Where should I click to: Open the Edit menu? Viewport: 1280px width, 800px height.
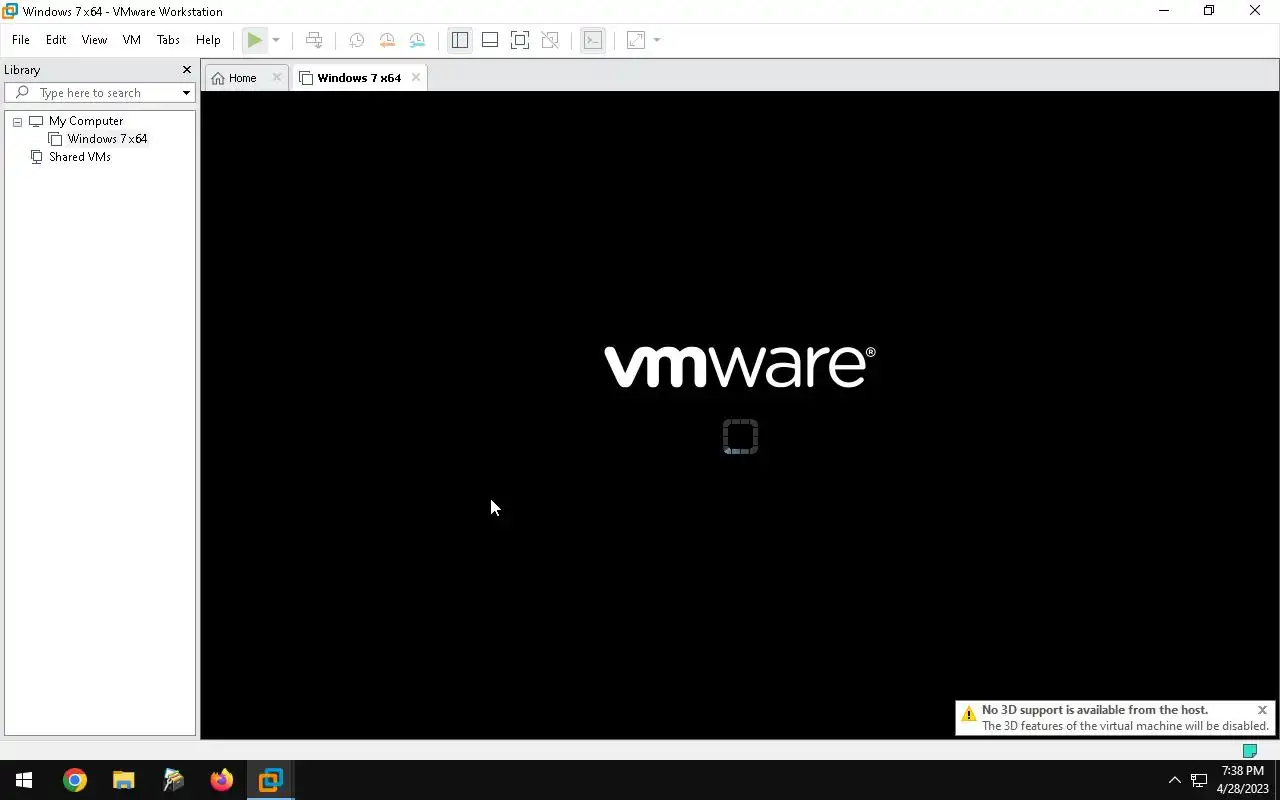coord(56,40)
